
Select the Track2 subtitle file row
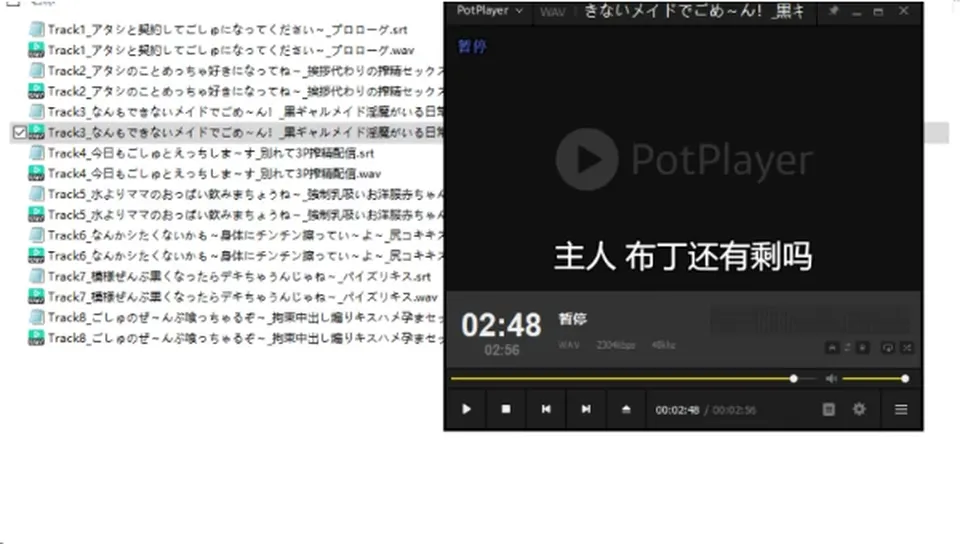(236, 71)
